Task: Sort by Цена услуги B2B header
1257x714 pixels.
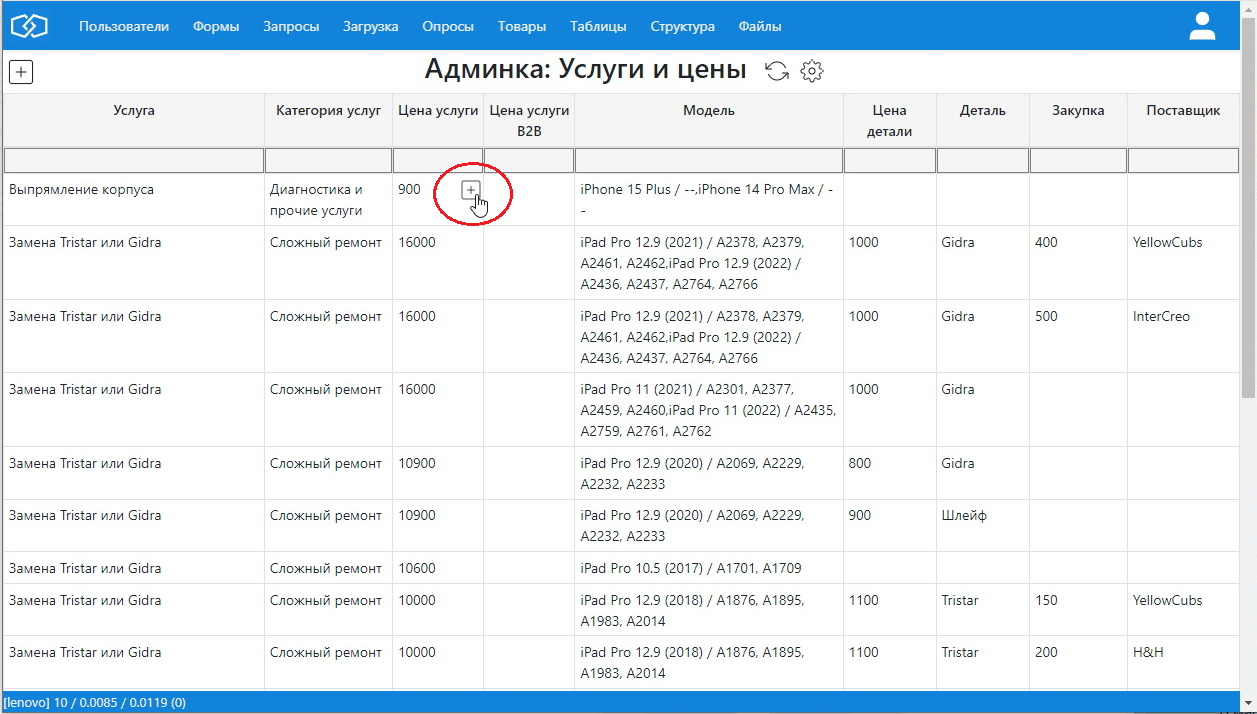Action: (529, 120)
